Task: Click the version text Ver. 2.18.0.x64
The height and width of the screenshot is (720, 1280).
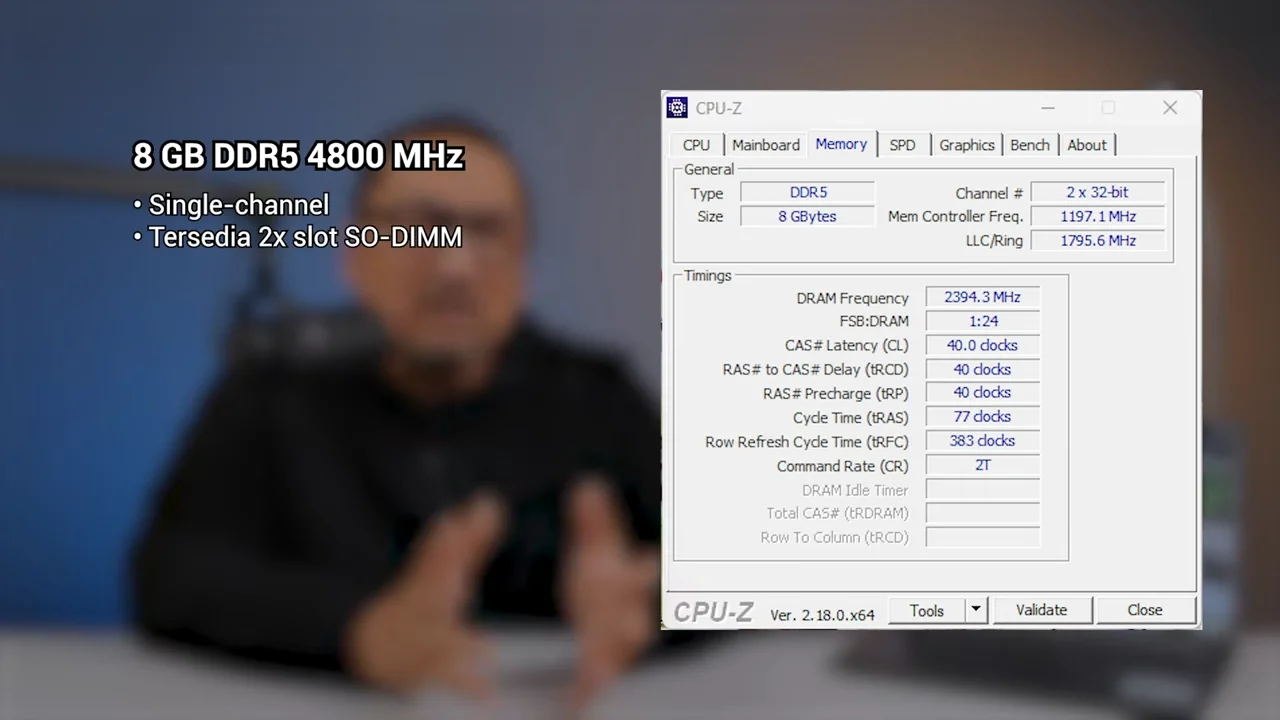Action: point(822,614)
